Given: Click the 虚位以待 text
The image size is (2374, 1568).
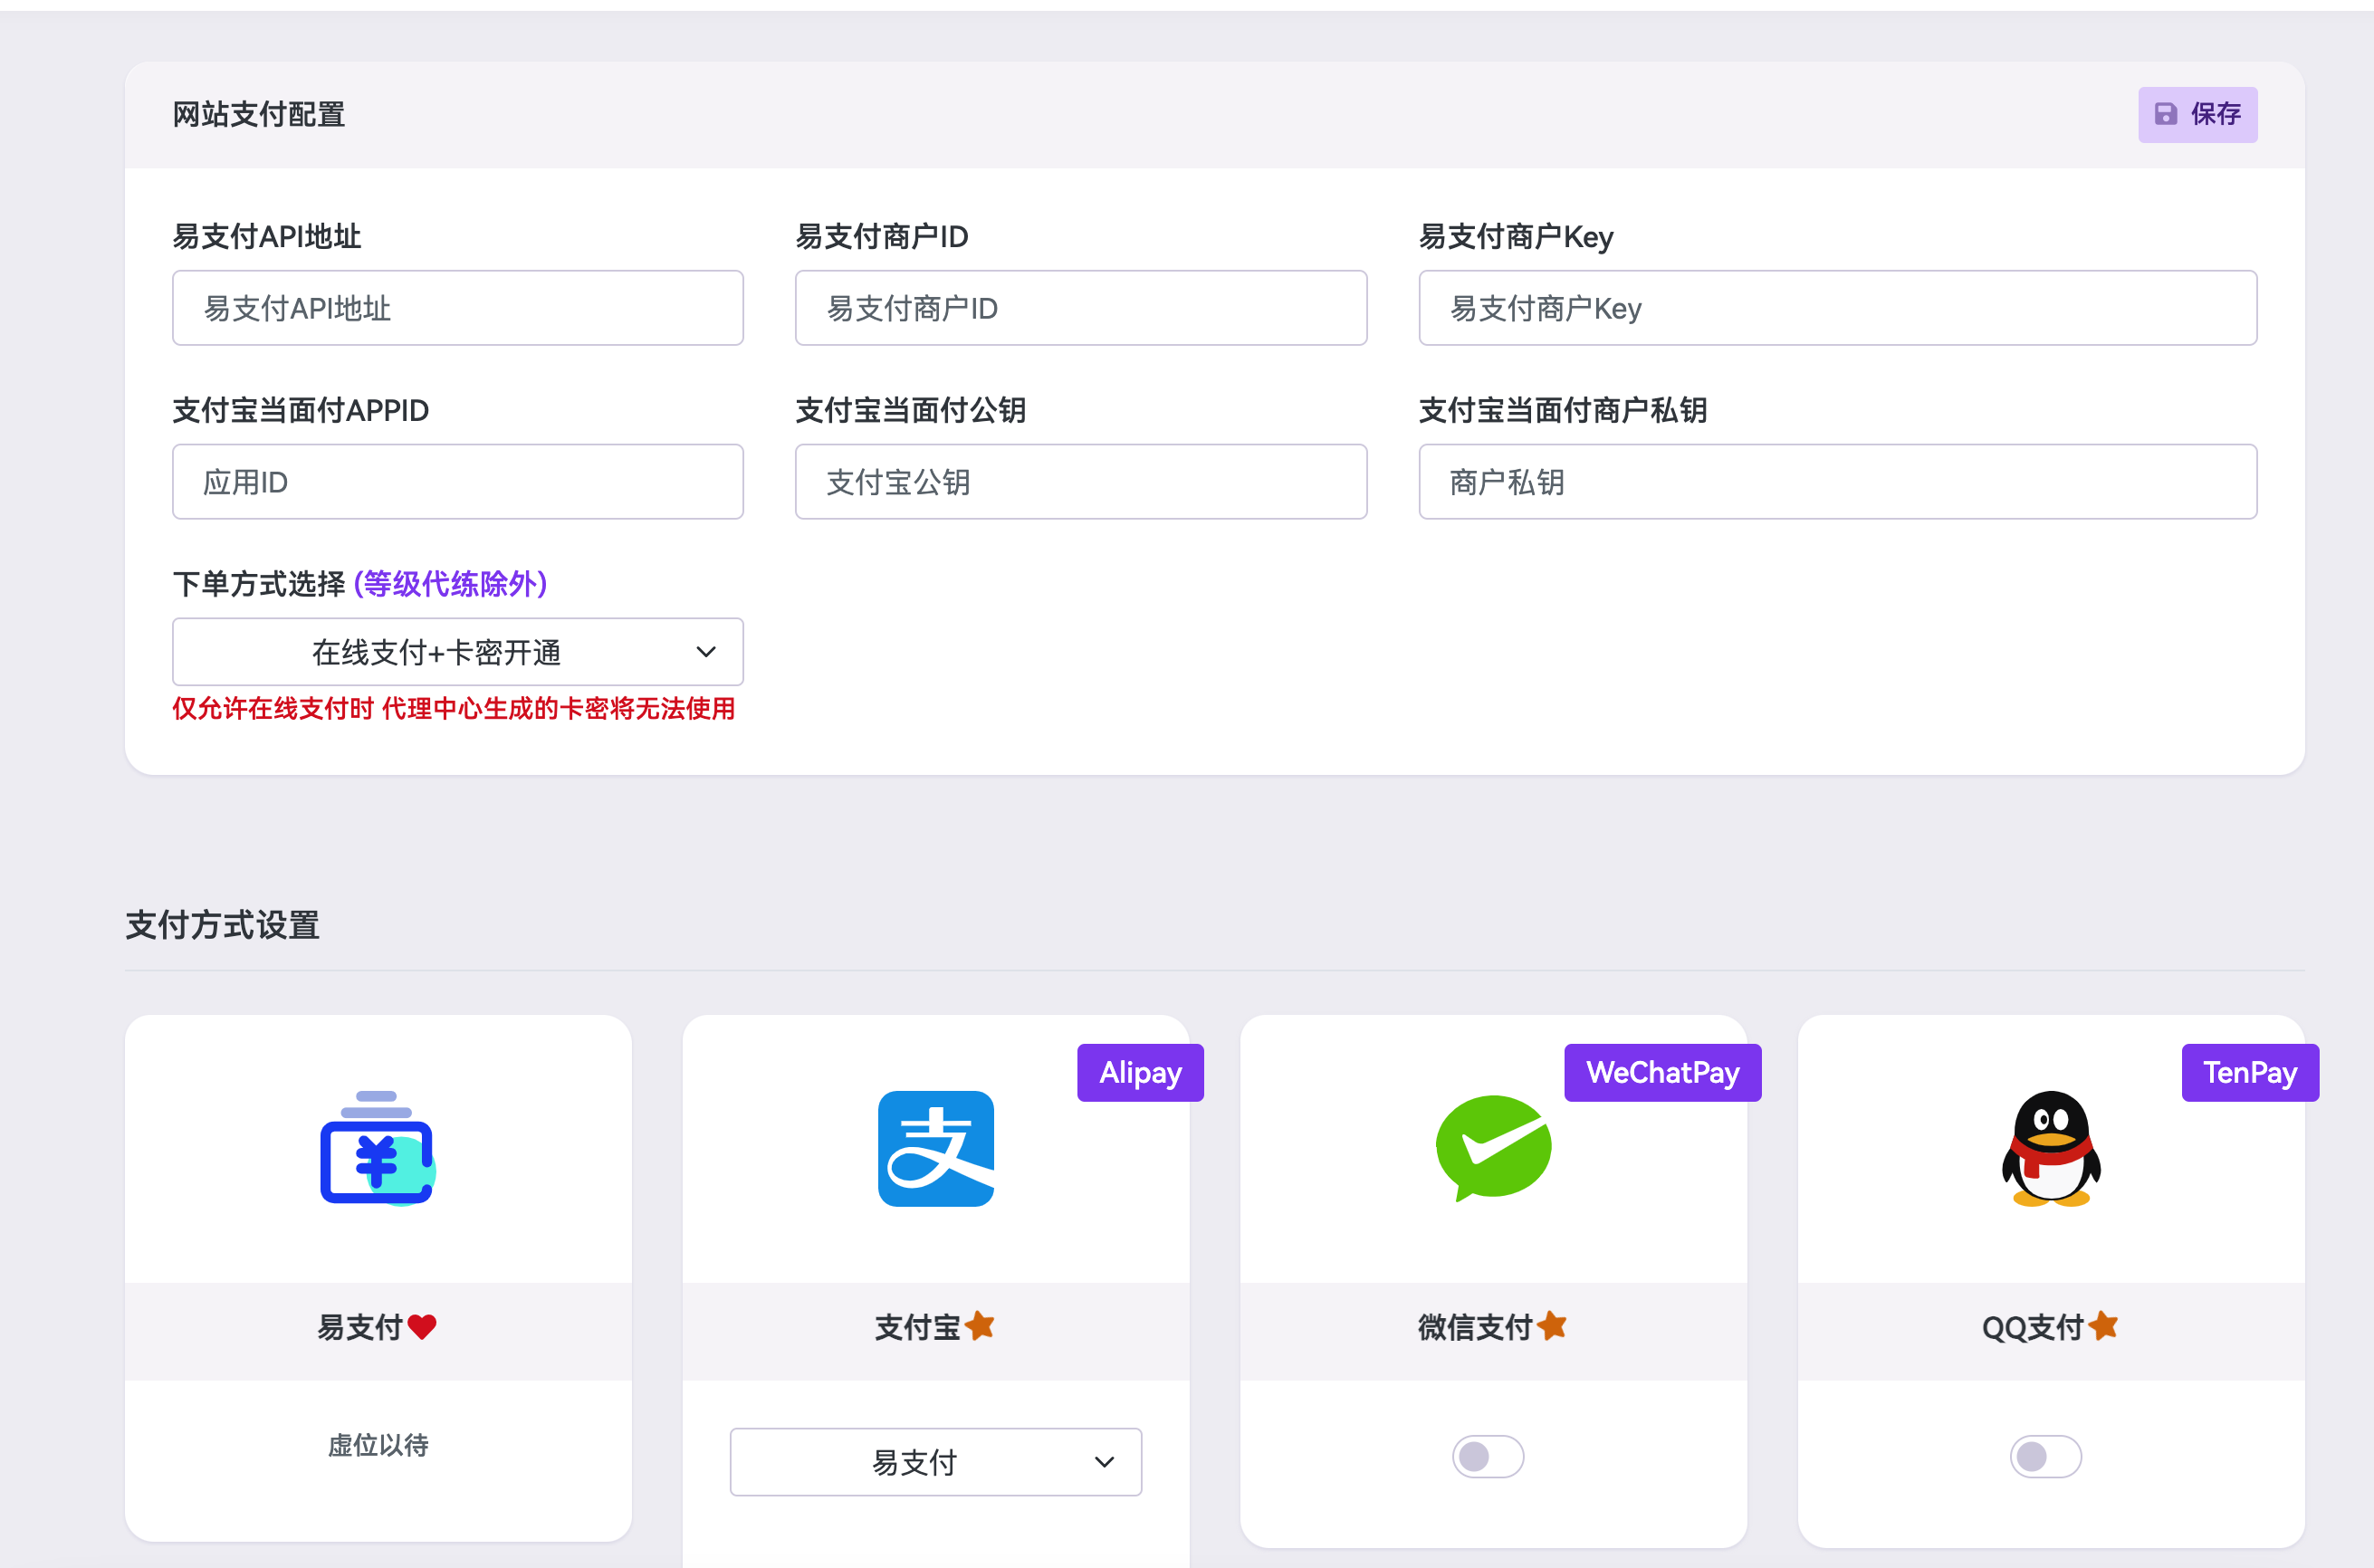Looking at the screenshot, I should click(x=378, y=1445).
